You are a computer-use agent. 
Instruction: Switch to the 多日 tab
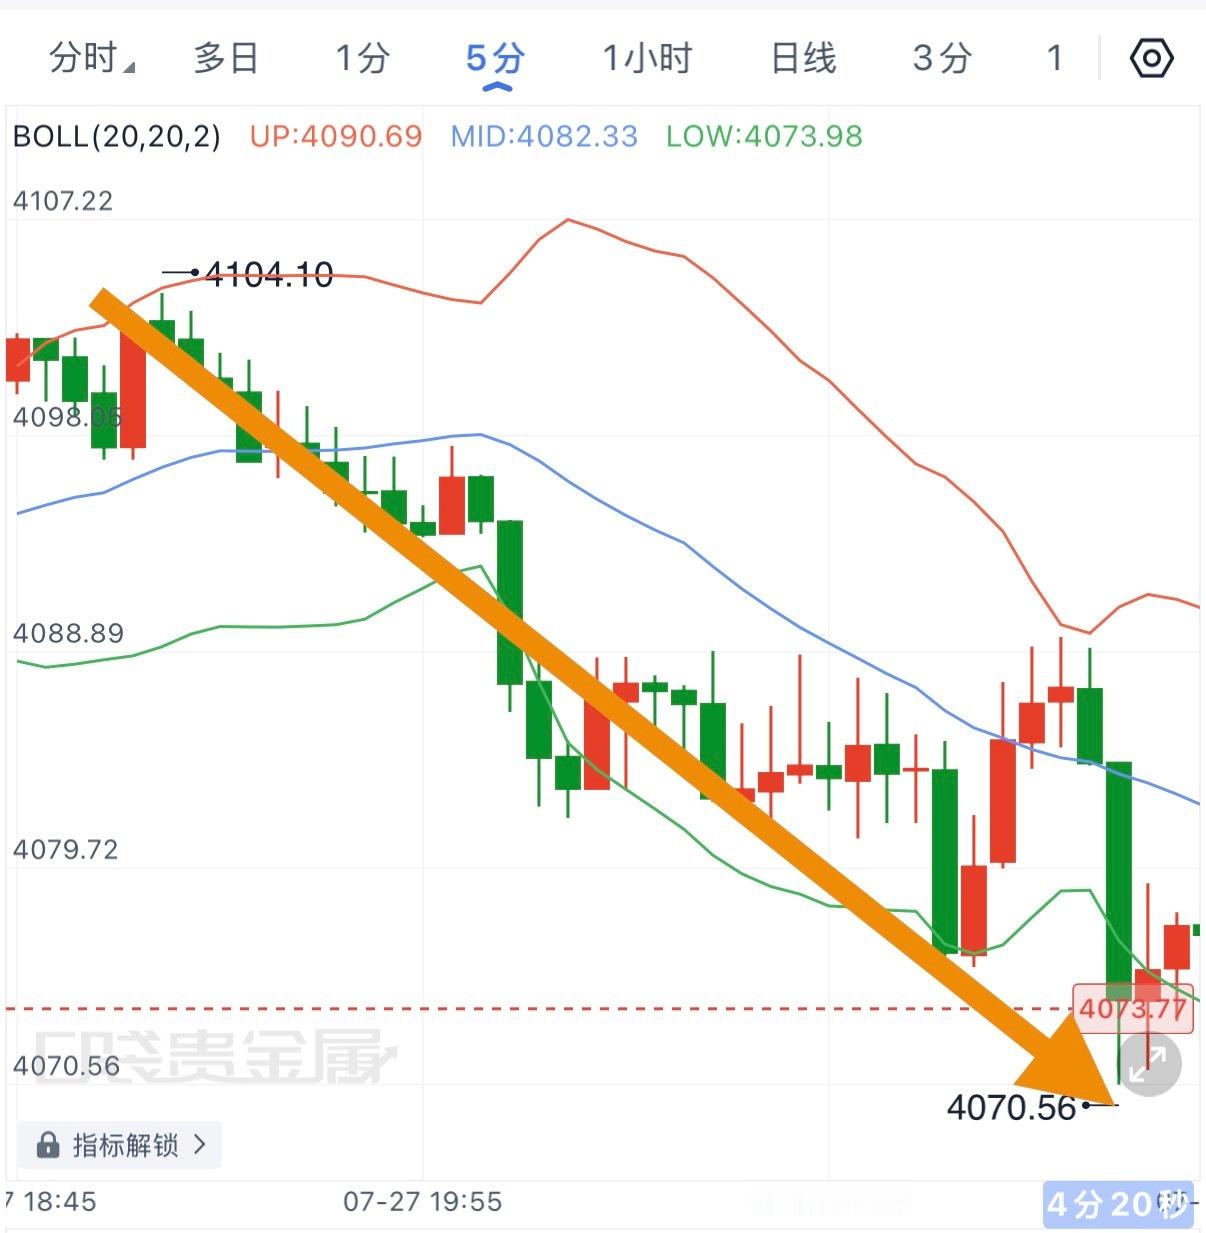[x=226, y=58]
